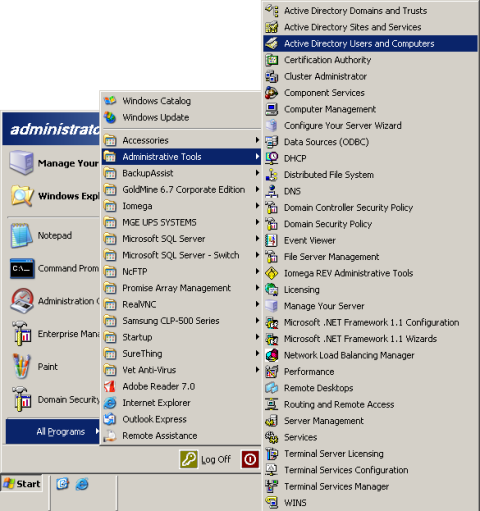Click the Show Desktop quick launch icon
This screenshot has width=480, height=511.
(62, 484)
